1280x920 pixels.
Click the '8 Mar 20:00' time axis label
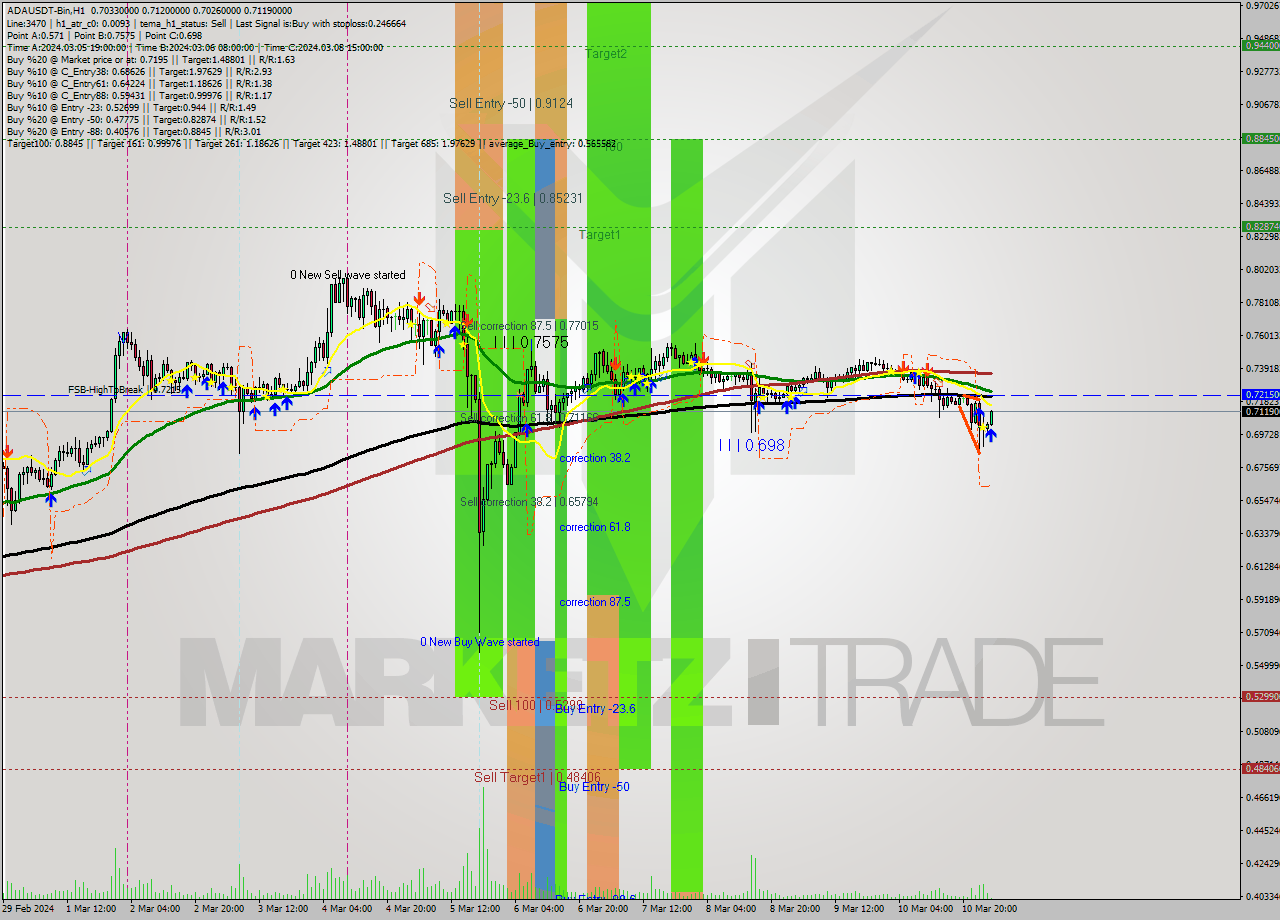[x=795, y=908]
